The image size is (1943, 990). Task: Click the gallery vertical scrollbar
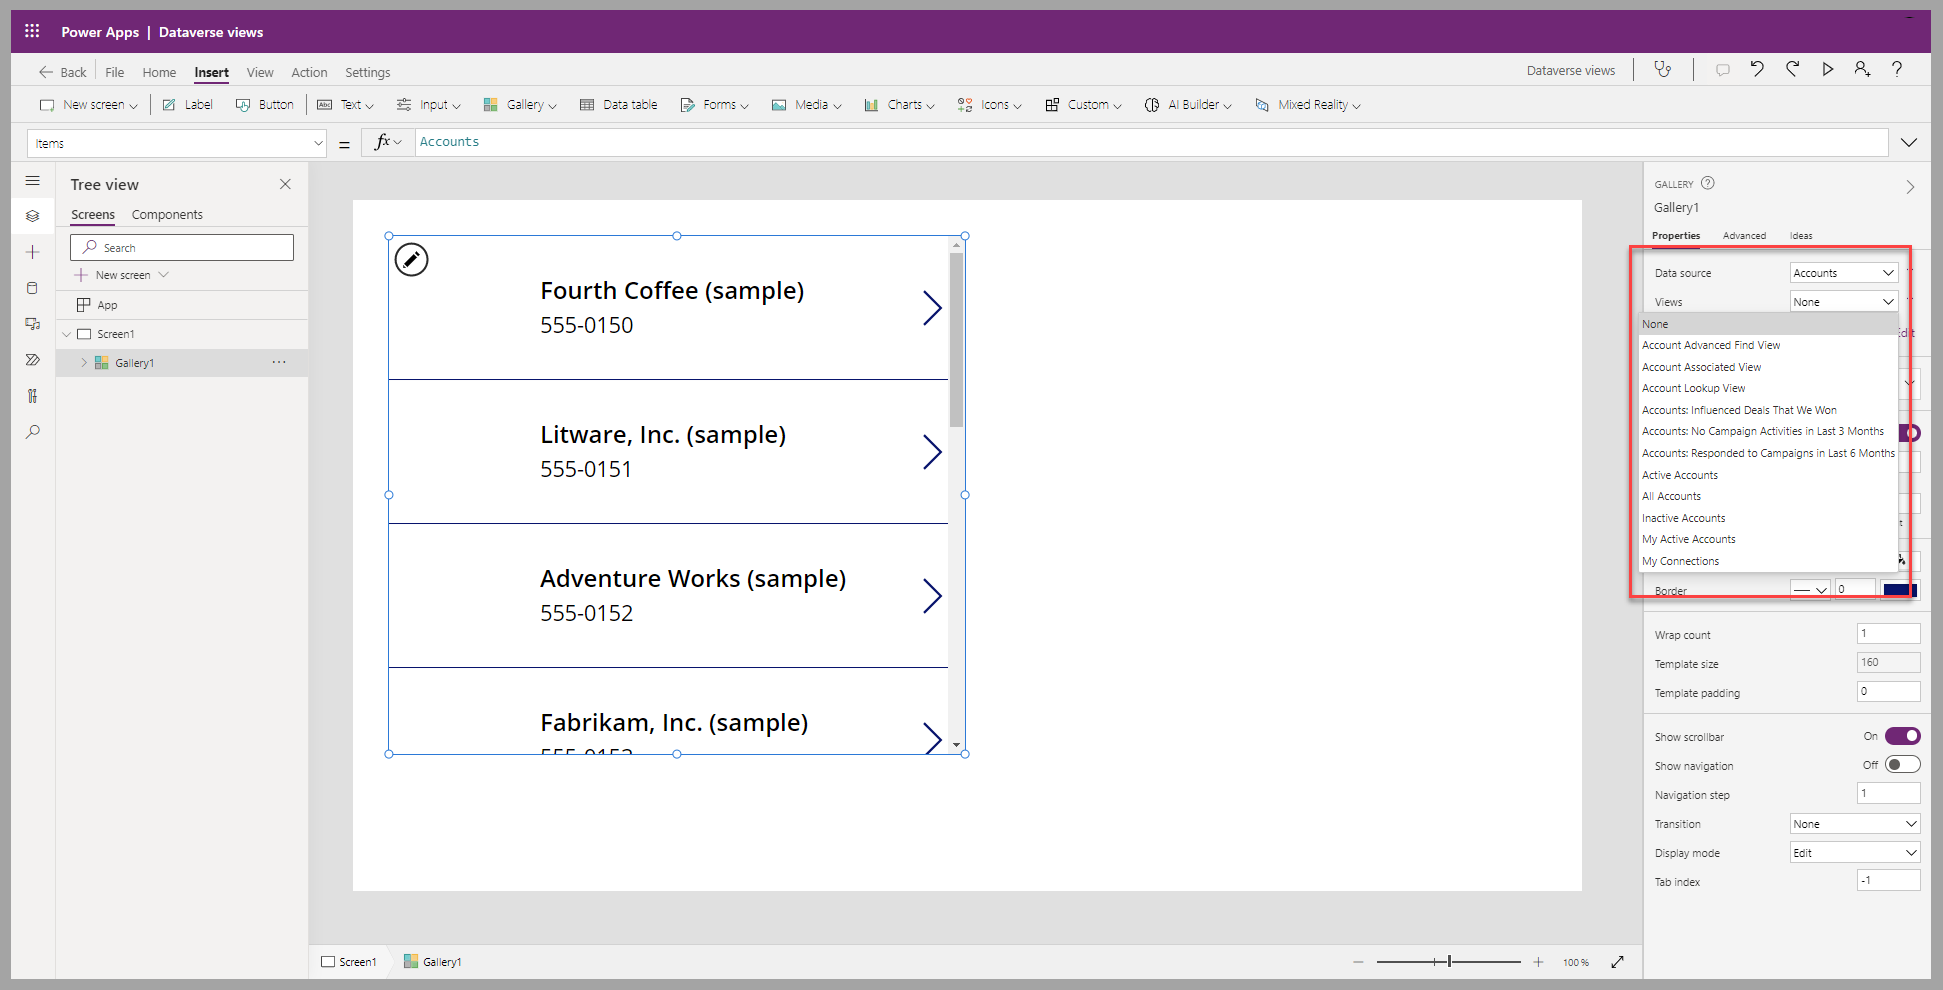[x=957, y=340]
